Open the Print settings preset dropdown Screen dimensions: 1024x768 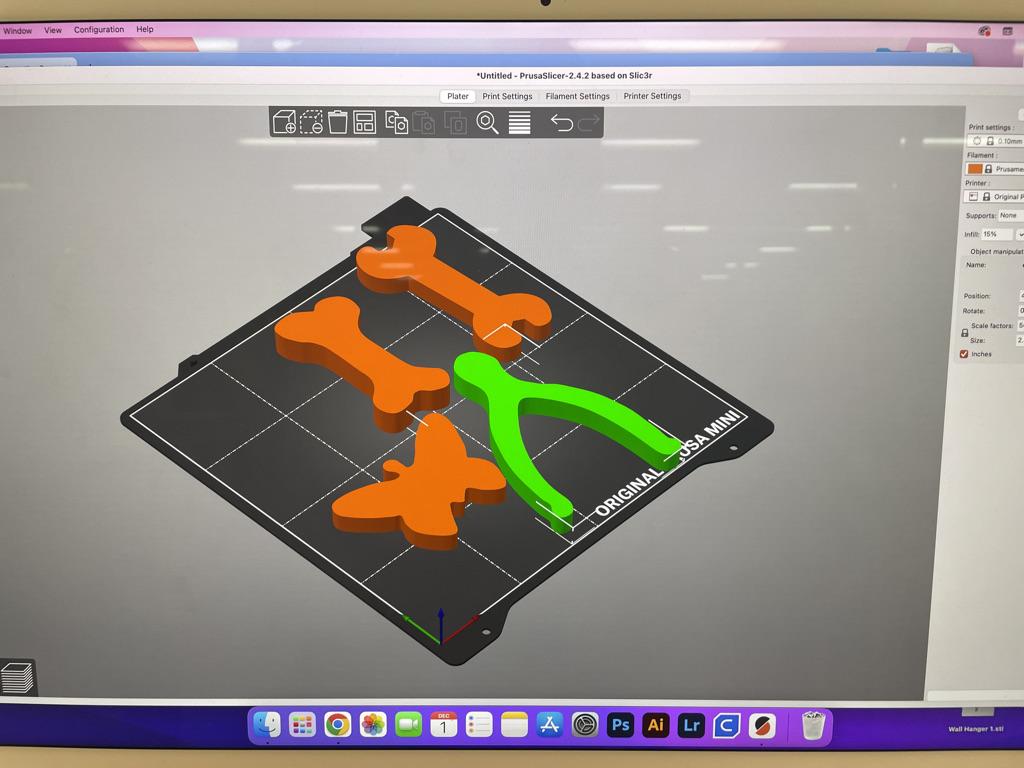(996, 141)
